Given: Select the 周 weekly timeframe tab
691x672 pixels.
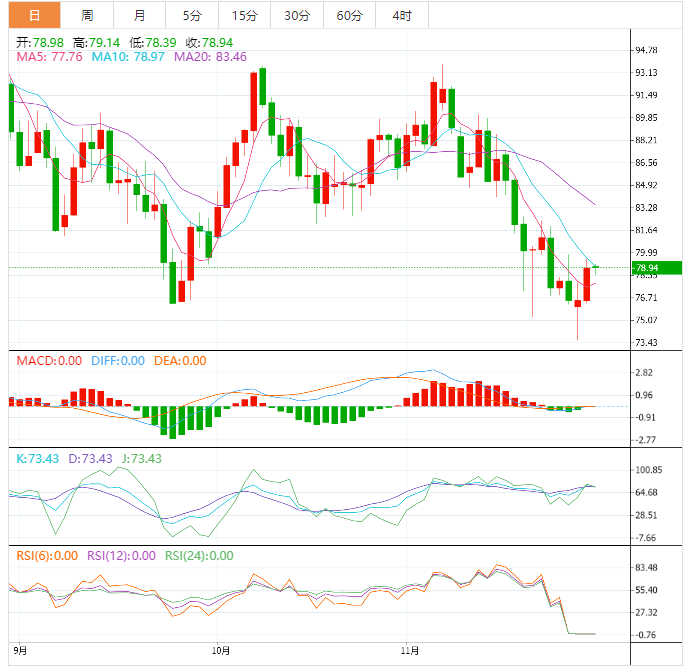Looking at the screenshot, I should tap(87, 15).
